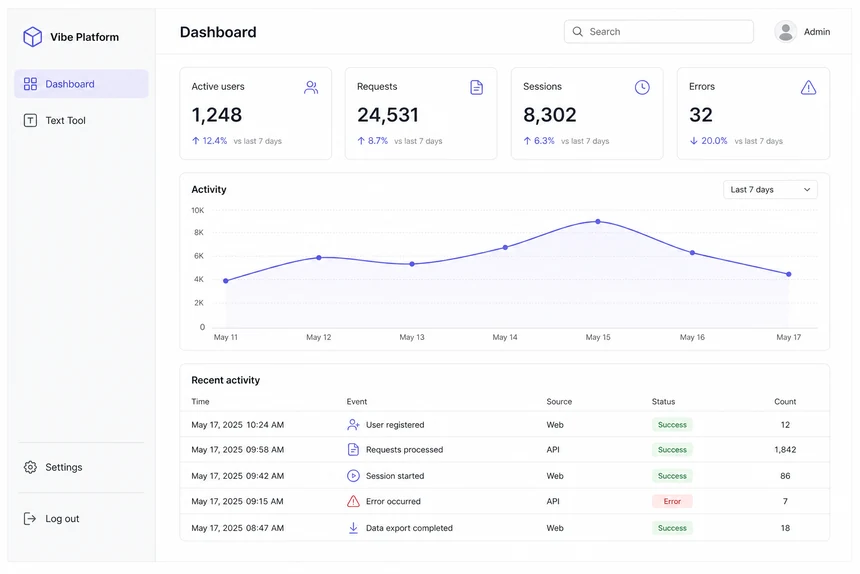Click the Errors warning triangle icon

coord(808,87)
